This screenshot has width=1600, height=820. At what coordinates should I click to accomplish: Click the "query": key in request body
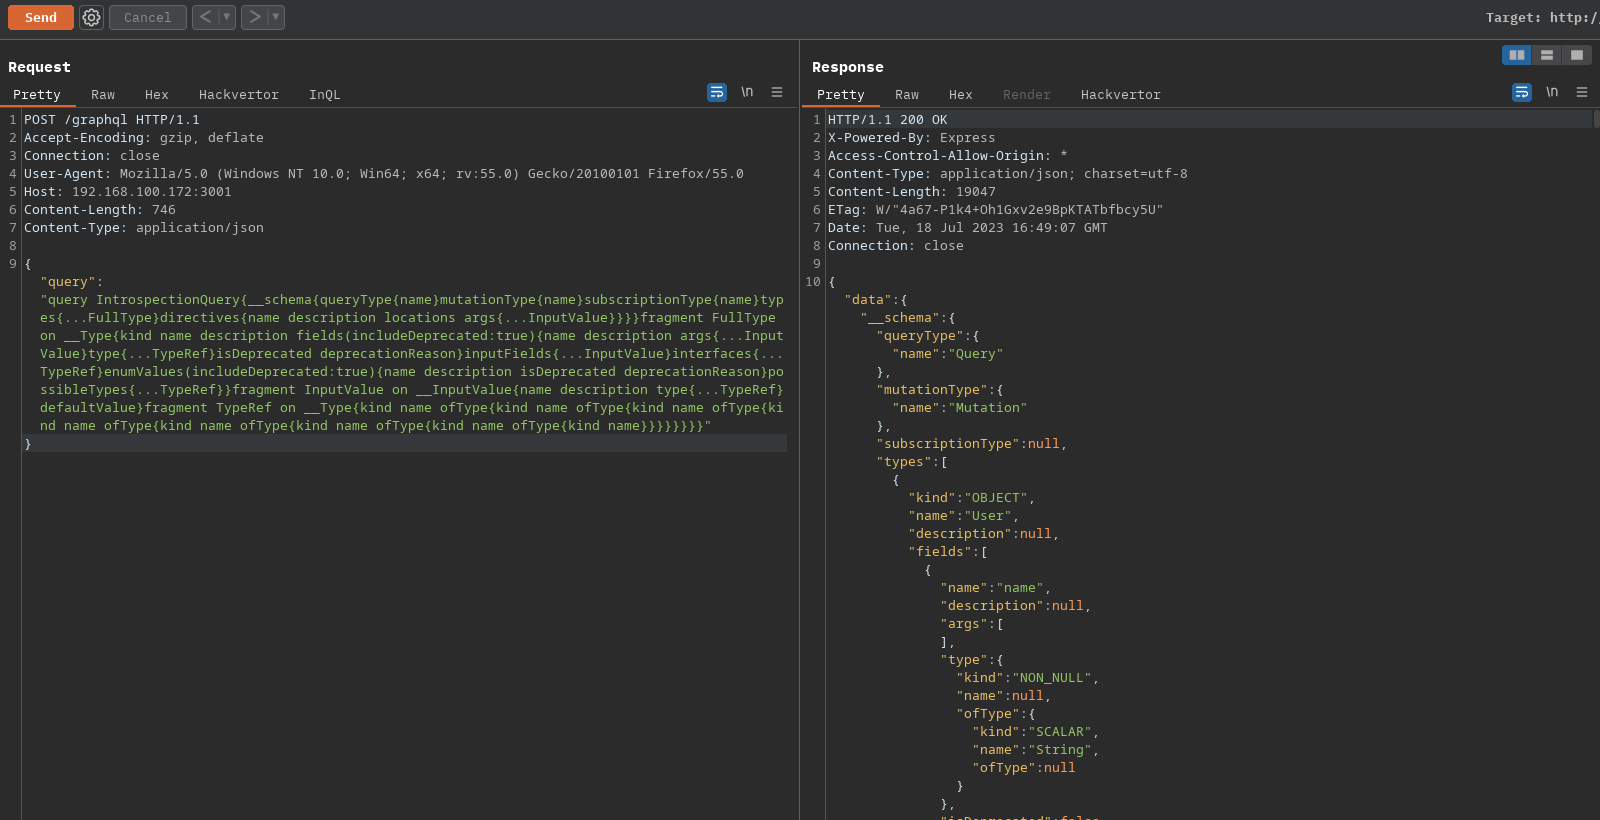pos(72,282)
